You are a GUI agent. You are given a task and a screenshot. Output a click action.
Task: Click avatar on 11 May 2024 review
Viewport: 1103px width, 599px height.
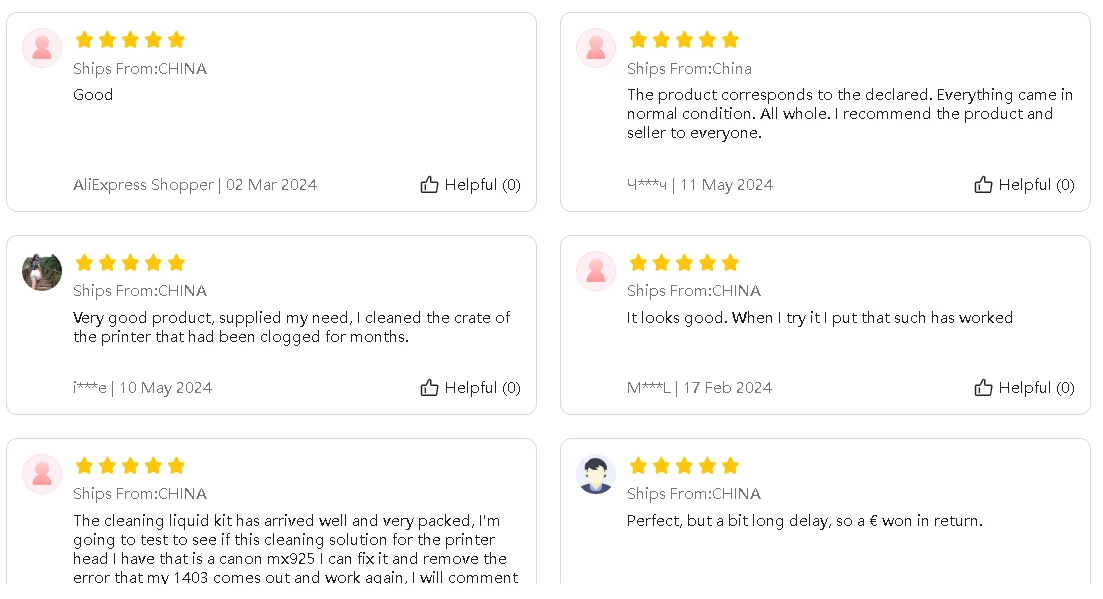596,48
